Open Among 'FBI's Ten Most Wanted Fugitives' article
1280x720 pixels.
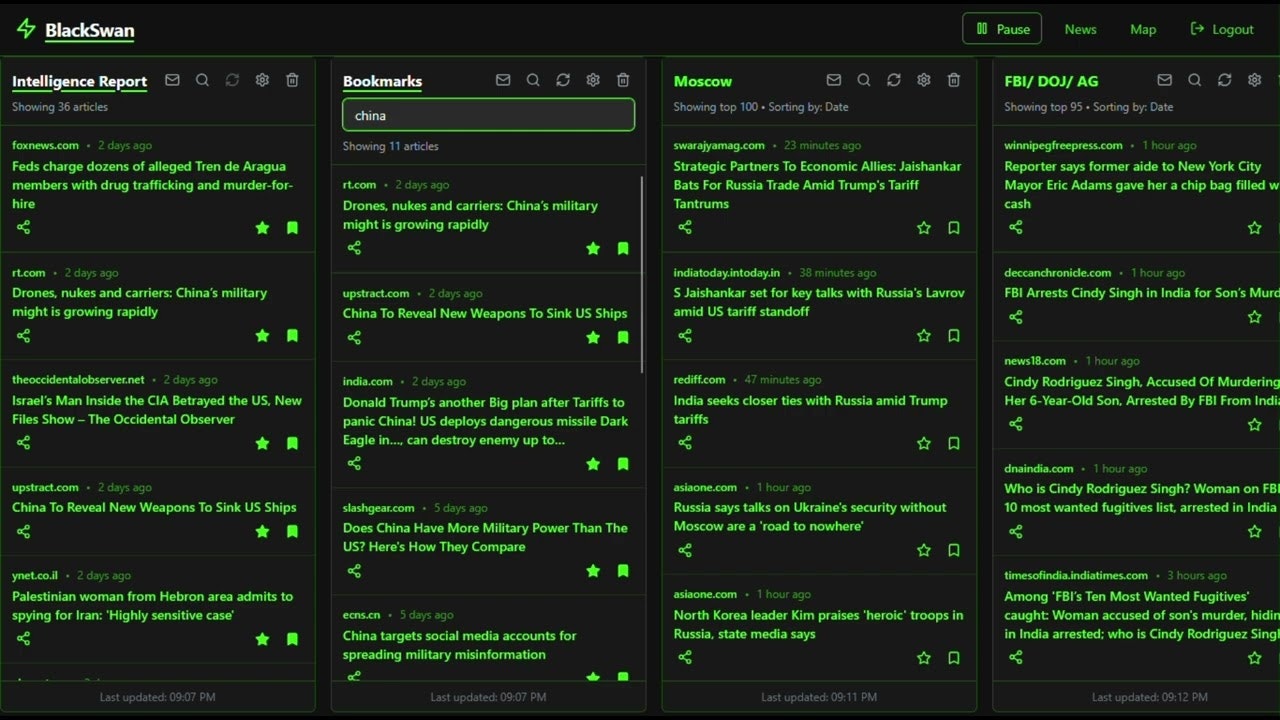click(1141, 615)
